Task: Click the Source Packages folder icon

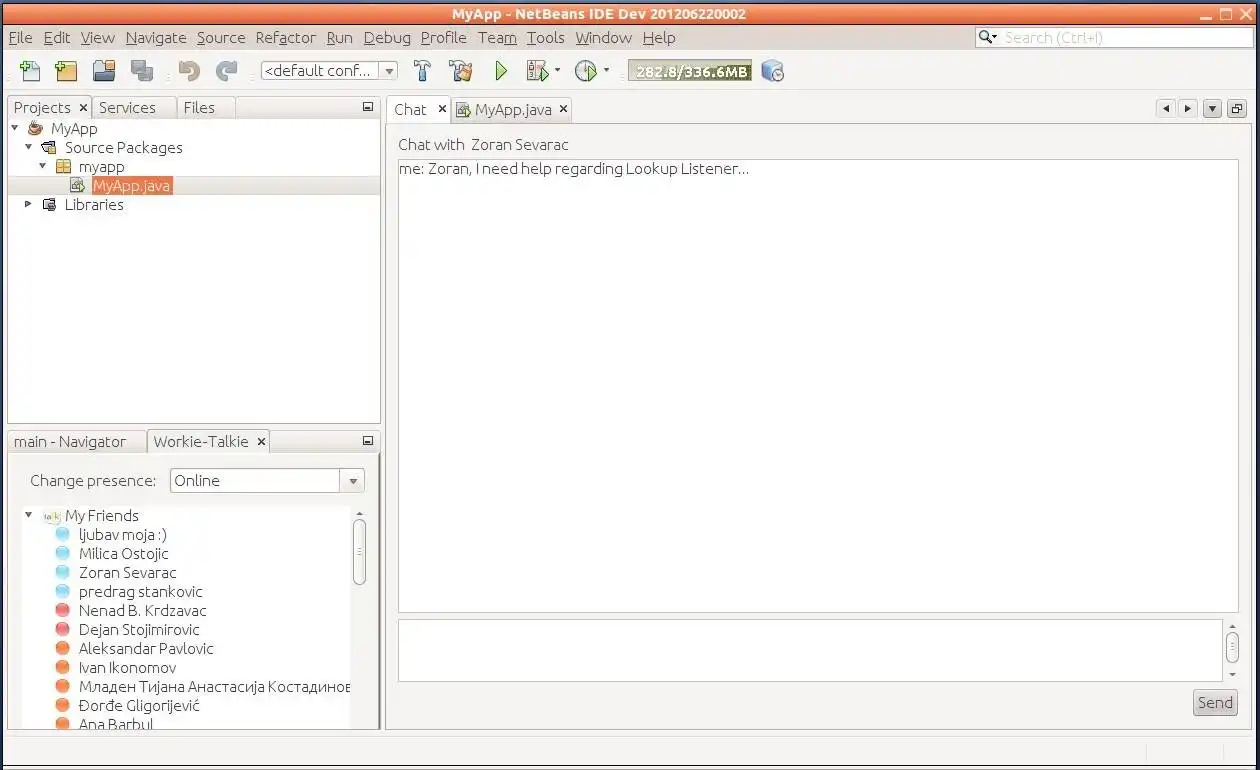Action: 48,147
